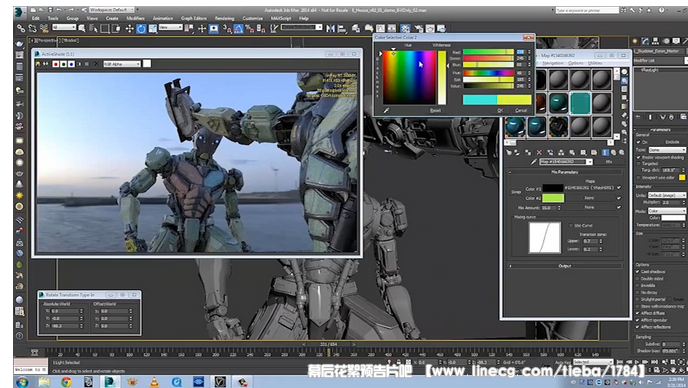Viewport: 688px width, 388px height.
Task: Toggle the Mix Amount map checkbox
Action: pyautogui.click(x=619, y=207)
